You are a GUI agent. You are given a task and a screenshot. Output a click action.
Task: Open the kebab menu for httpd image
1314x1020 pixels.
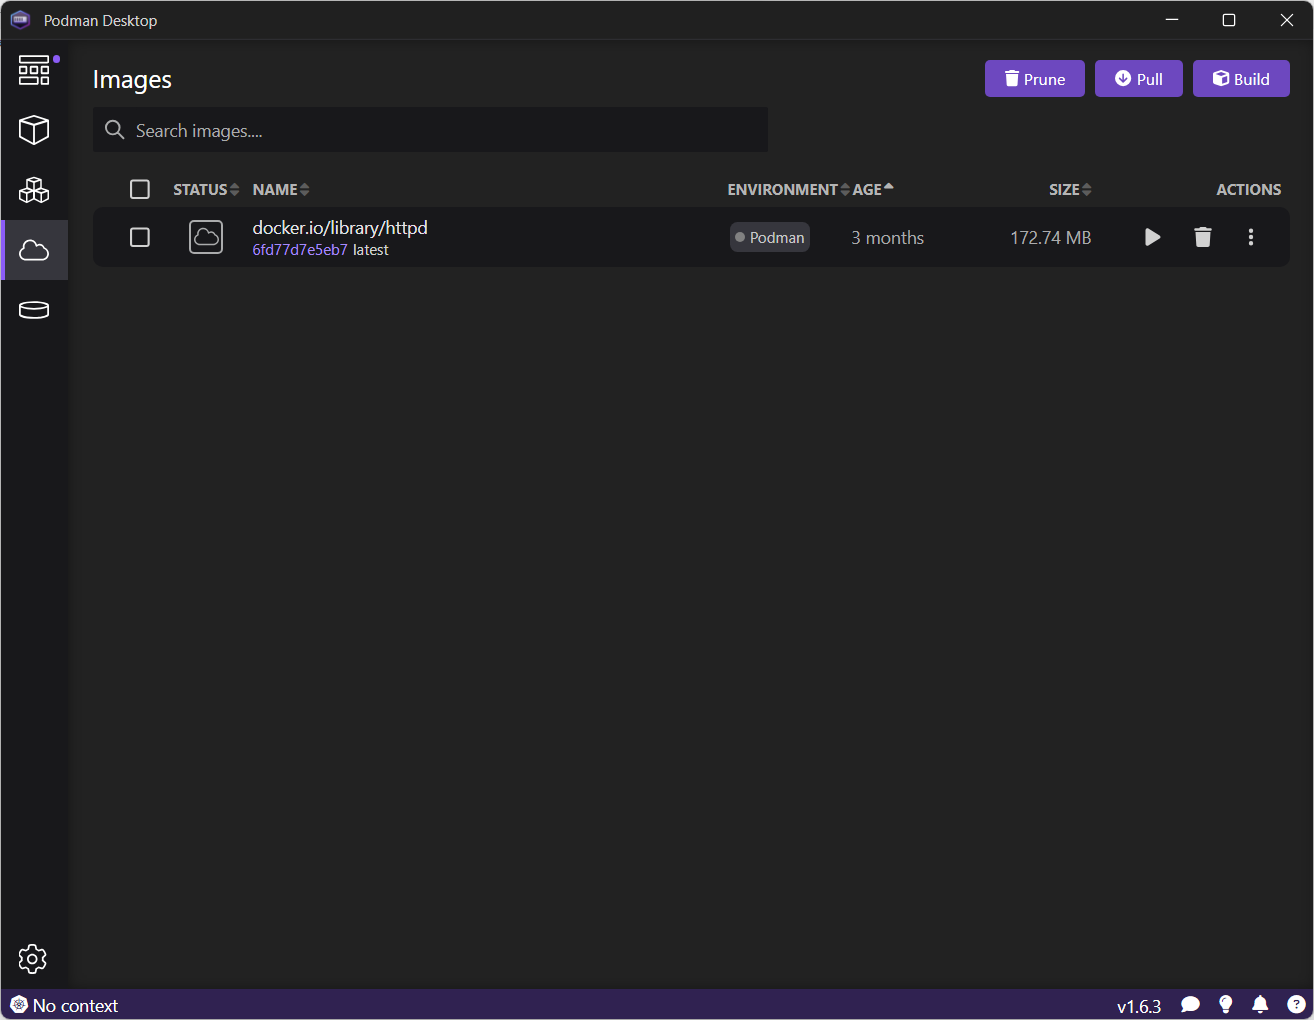[1250, 237]
